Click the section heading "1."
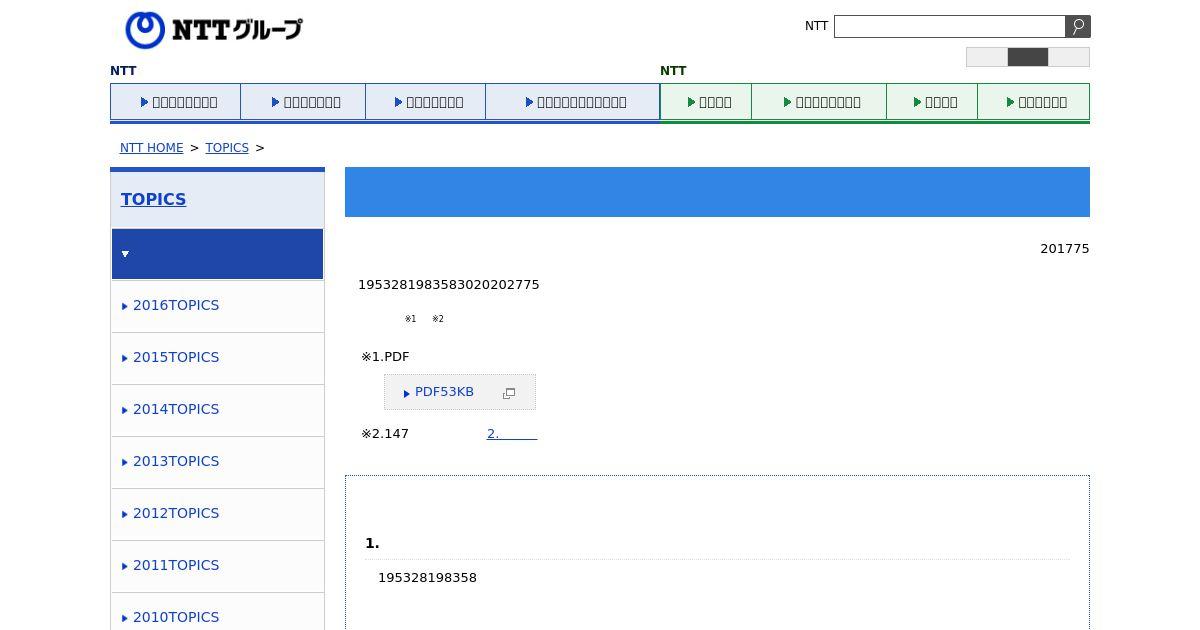Image resolution: width=1200 pixels, height=630 pixels. pyautogui.click(x=372, y=543)
